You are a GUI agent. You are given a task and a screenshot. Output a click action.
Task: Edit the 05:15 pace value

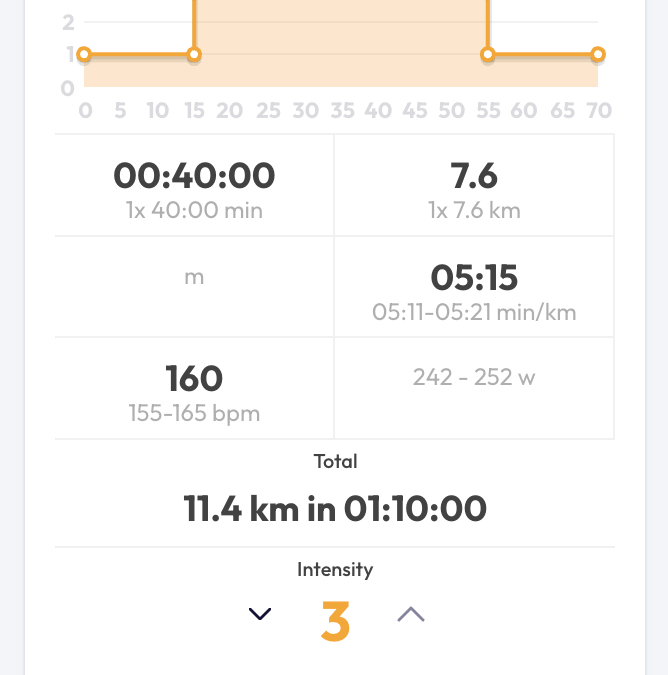click(x=474, y=277)
